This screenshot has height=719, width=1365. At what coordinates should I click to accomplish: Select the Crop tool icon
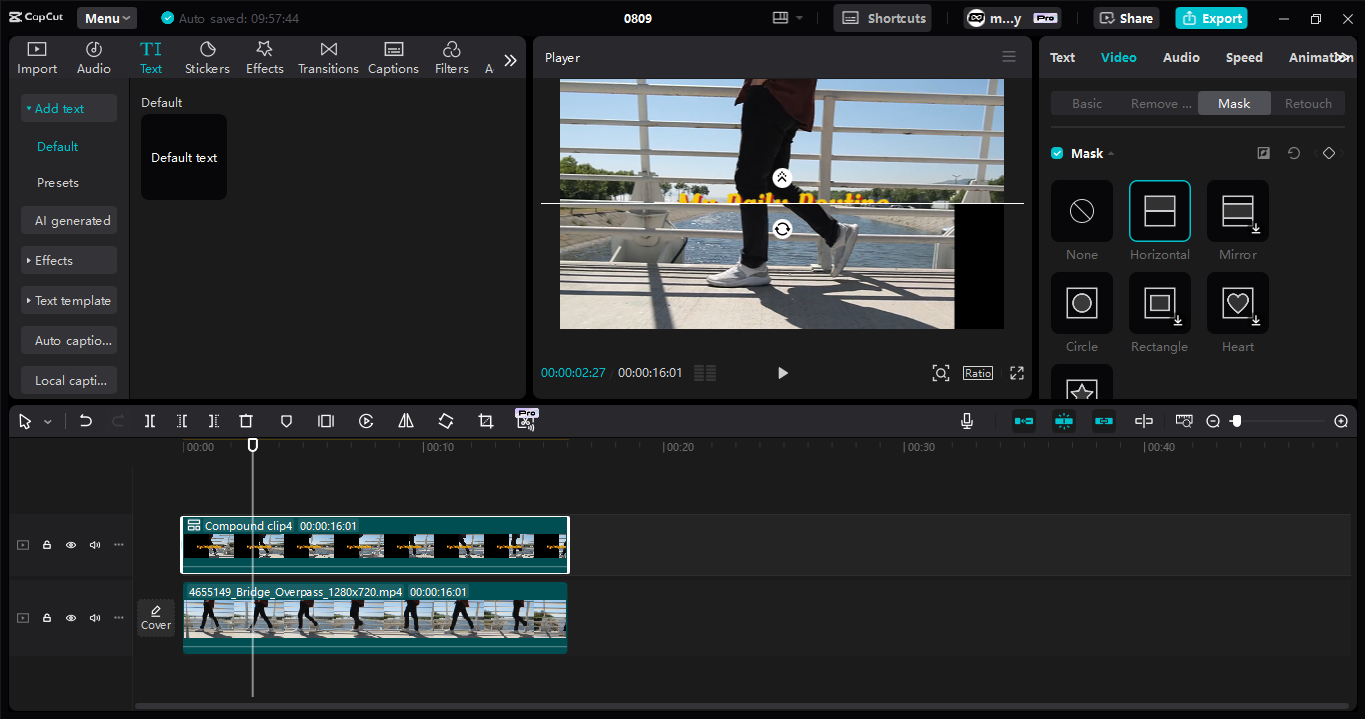coord(486,421)
